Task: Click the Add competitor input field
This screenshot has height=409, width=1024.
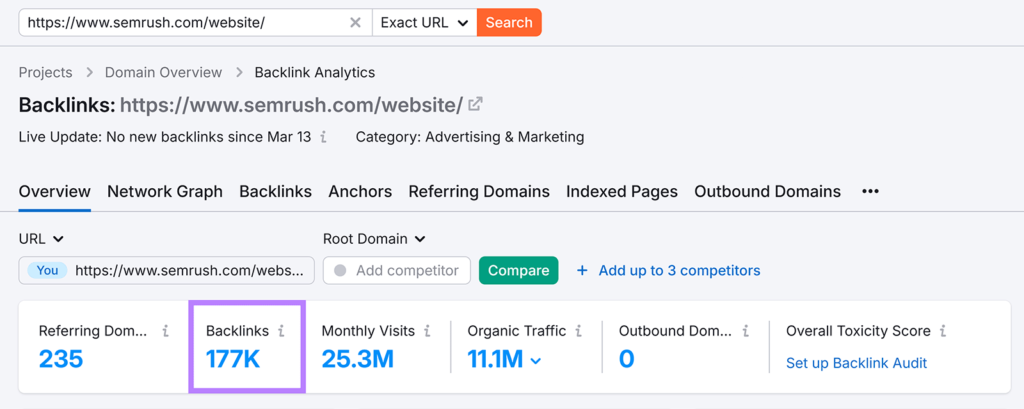Action: pos(397,270)
